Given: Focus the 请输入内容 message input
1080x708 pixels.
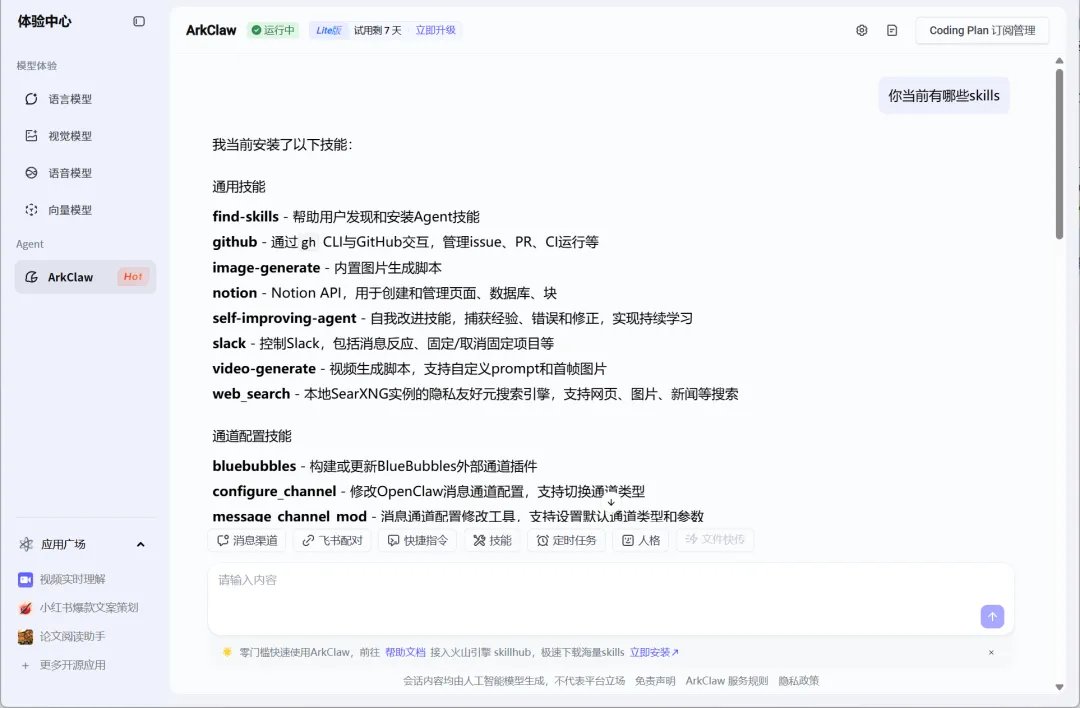Looking at the screenshot, I should coord(610,598).
